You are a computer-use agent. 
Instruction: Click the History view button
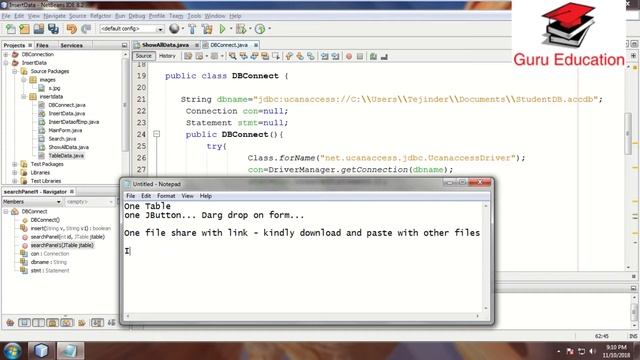tap(167, 56)
